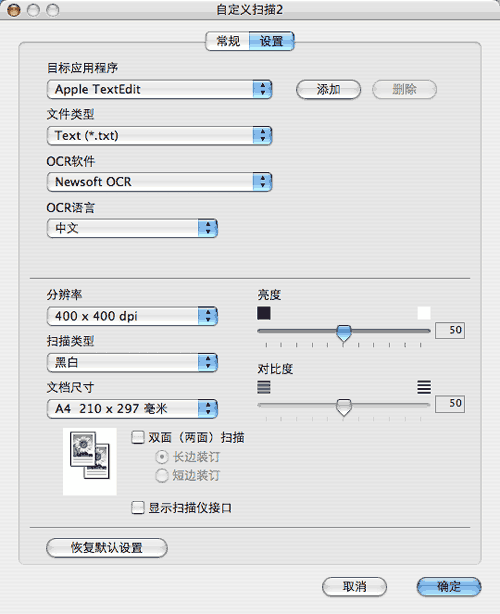Screen dimensions: 500x614
Task: Change the 400 x 400 dpi resolution dropdown
Action: (132, 316)
